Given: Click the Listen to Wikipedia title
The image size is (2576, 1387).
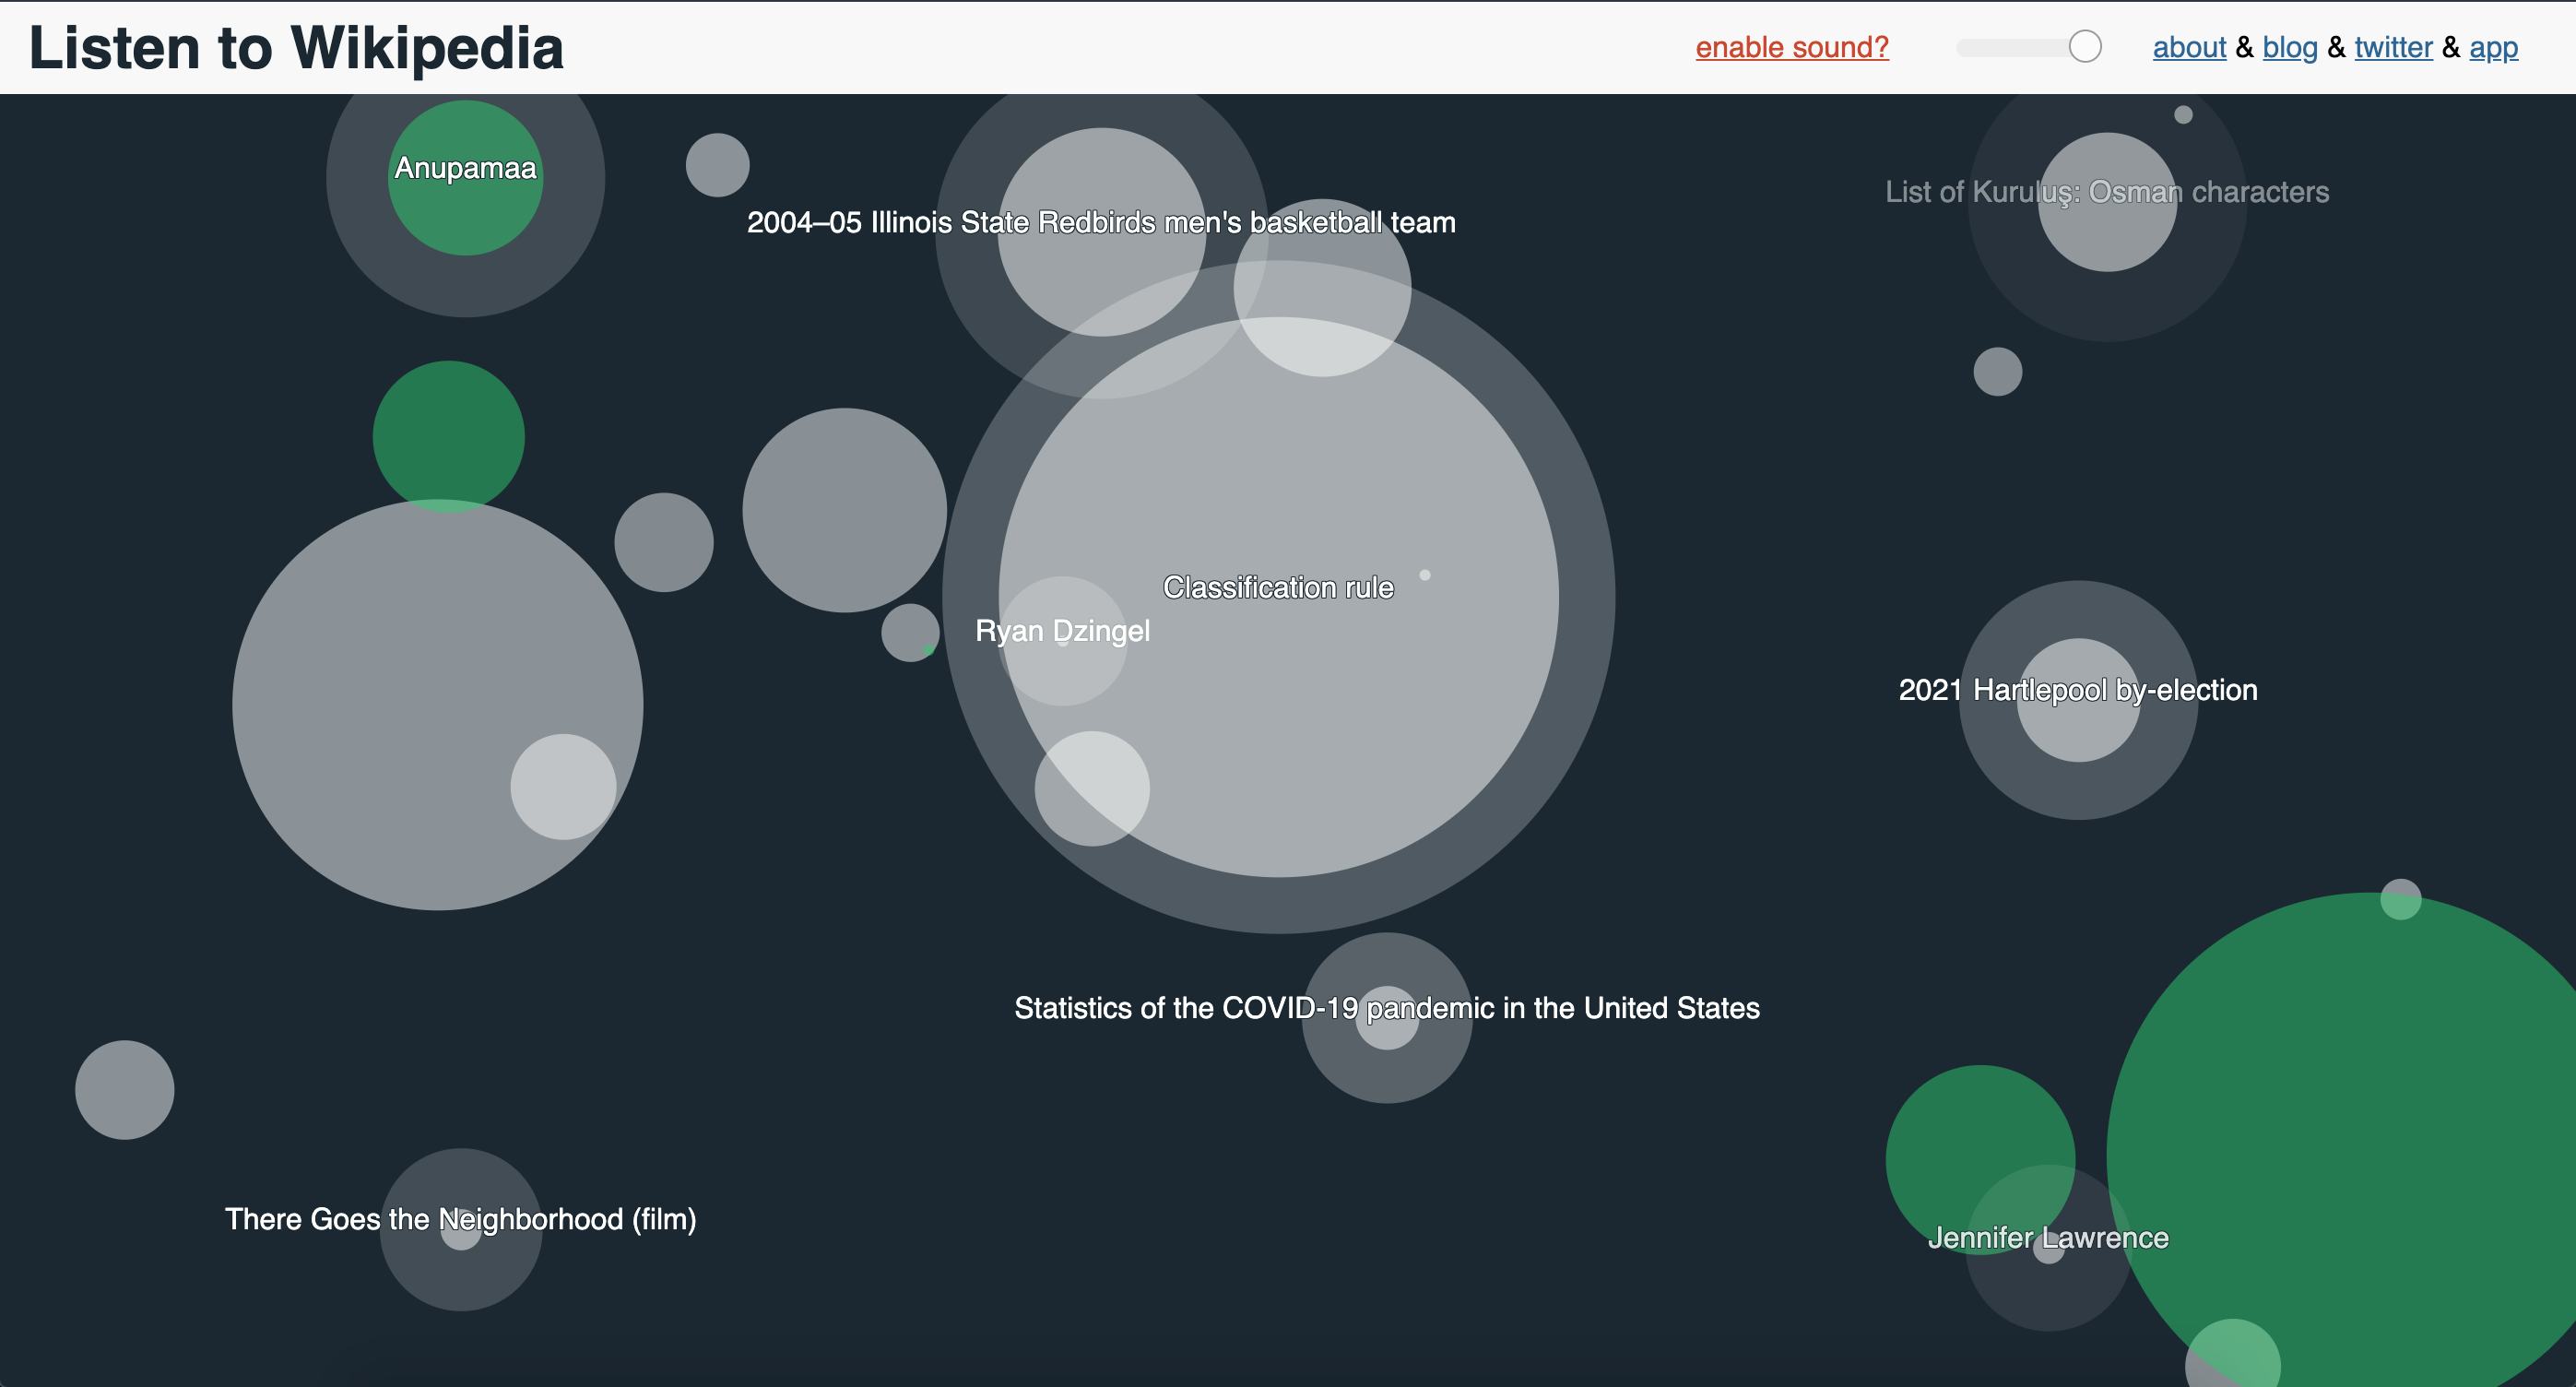Looking at the screenshot, I should [296, 45].
